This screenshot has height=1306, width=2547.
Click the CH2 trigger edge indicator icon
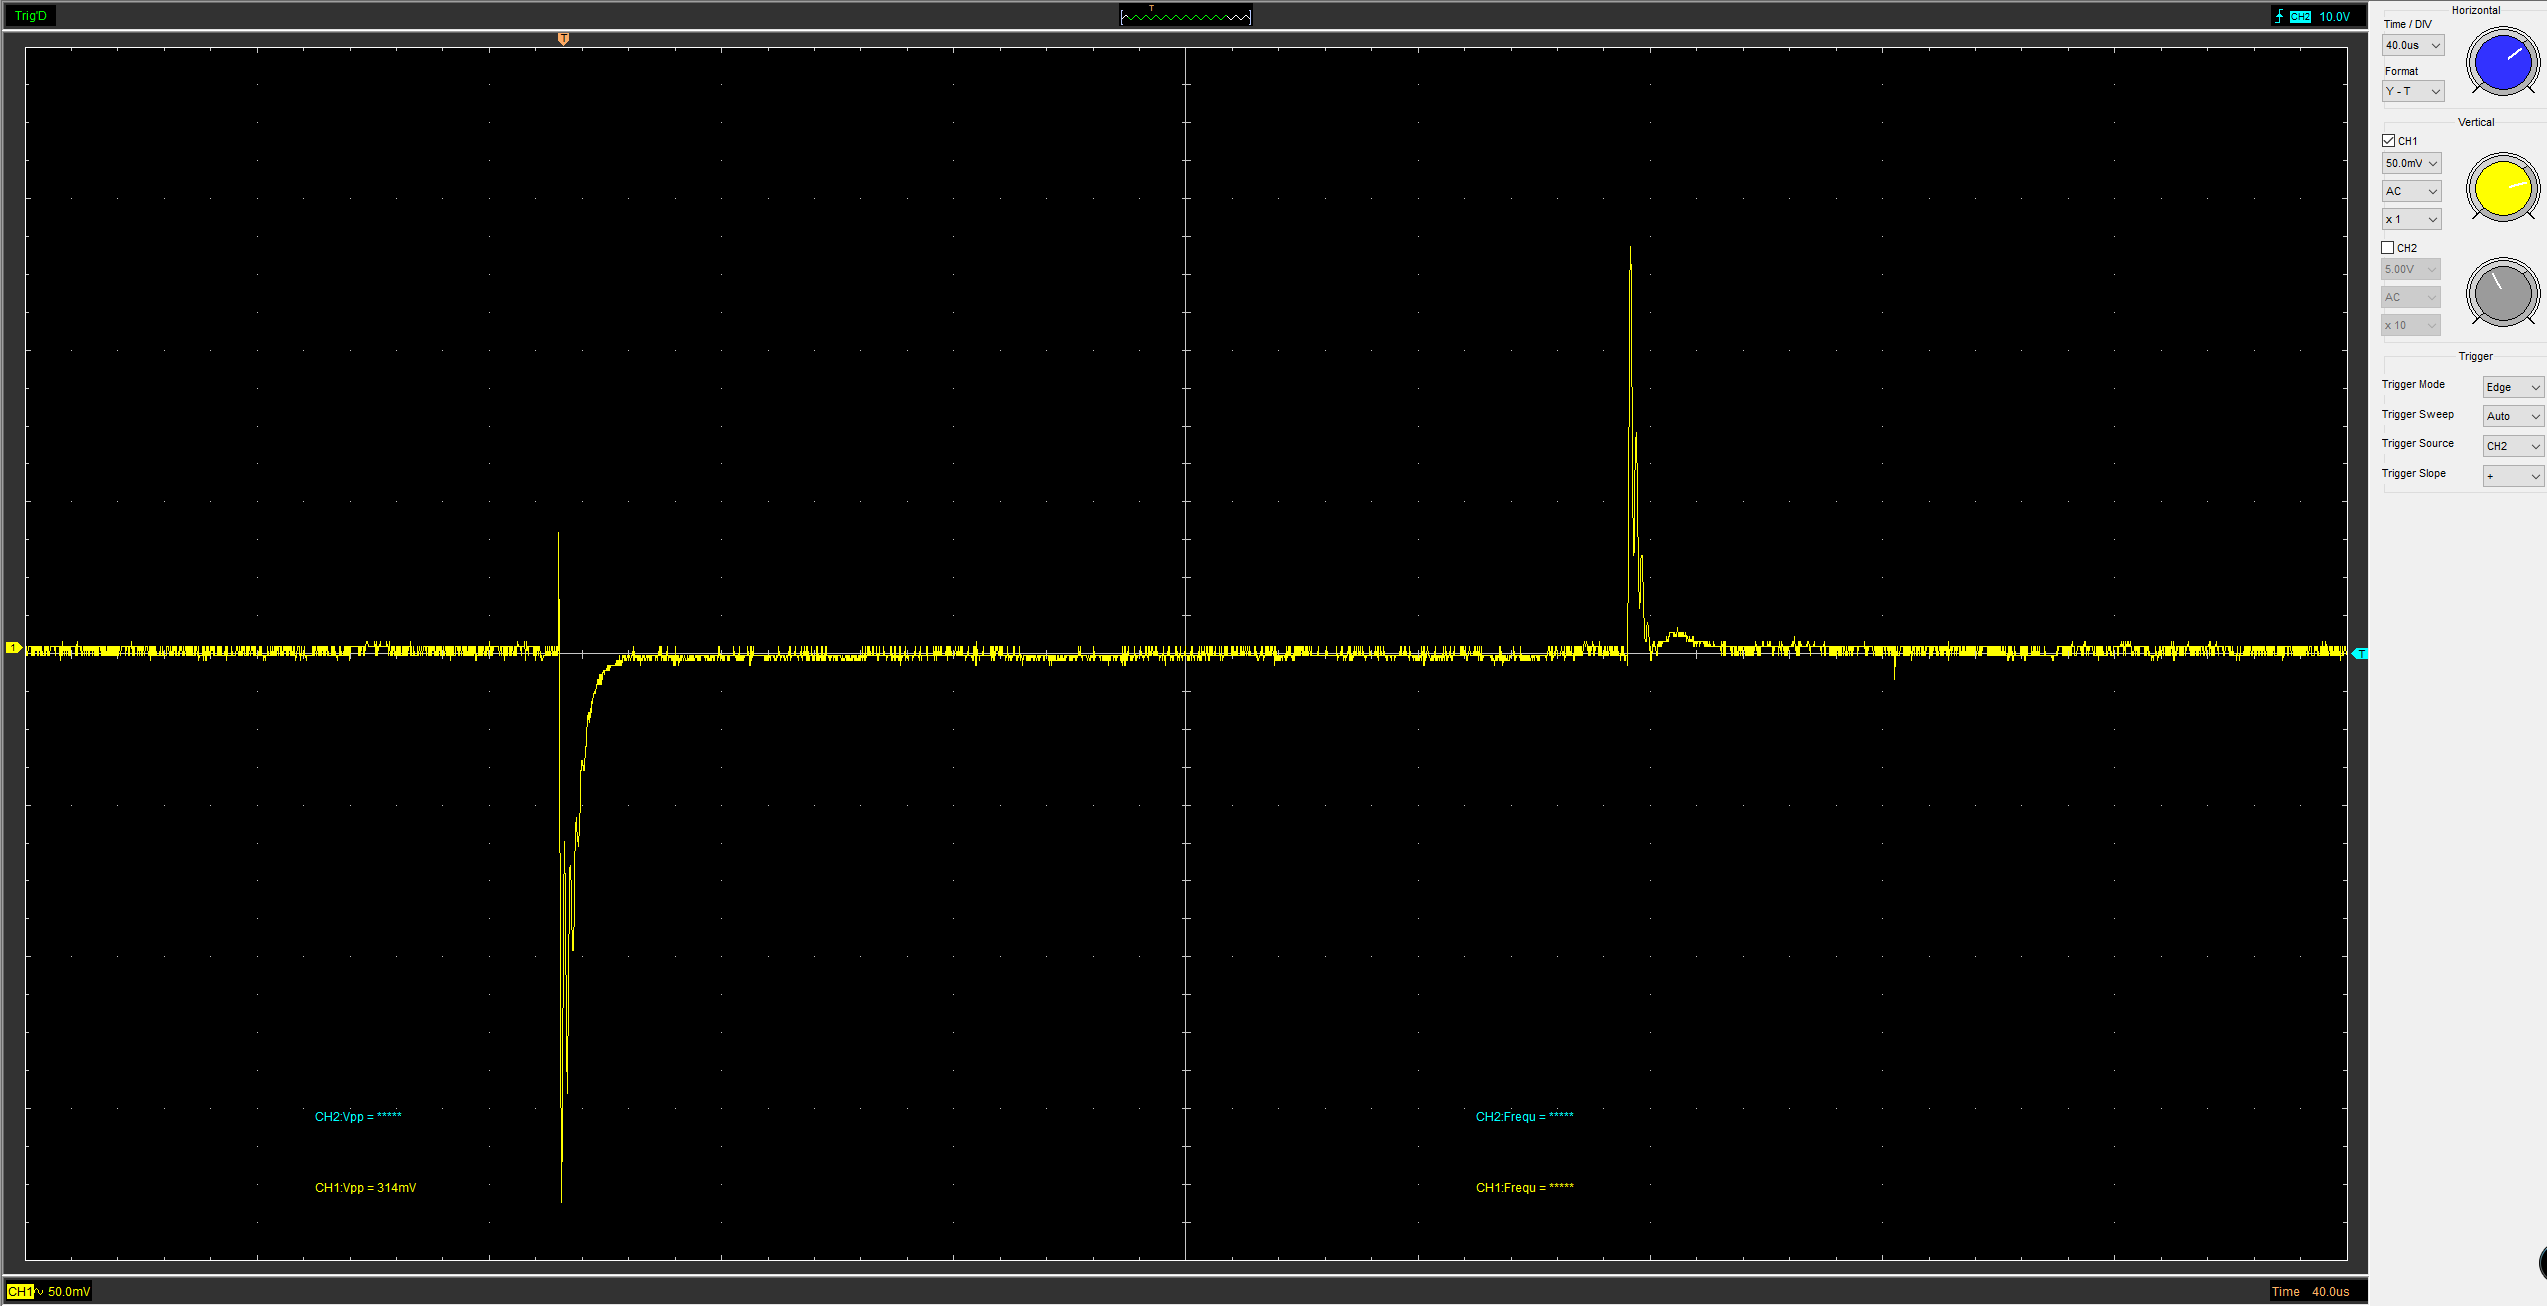click(x=2279, y=16)
